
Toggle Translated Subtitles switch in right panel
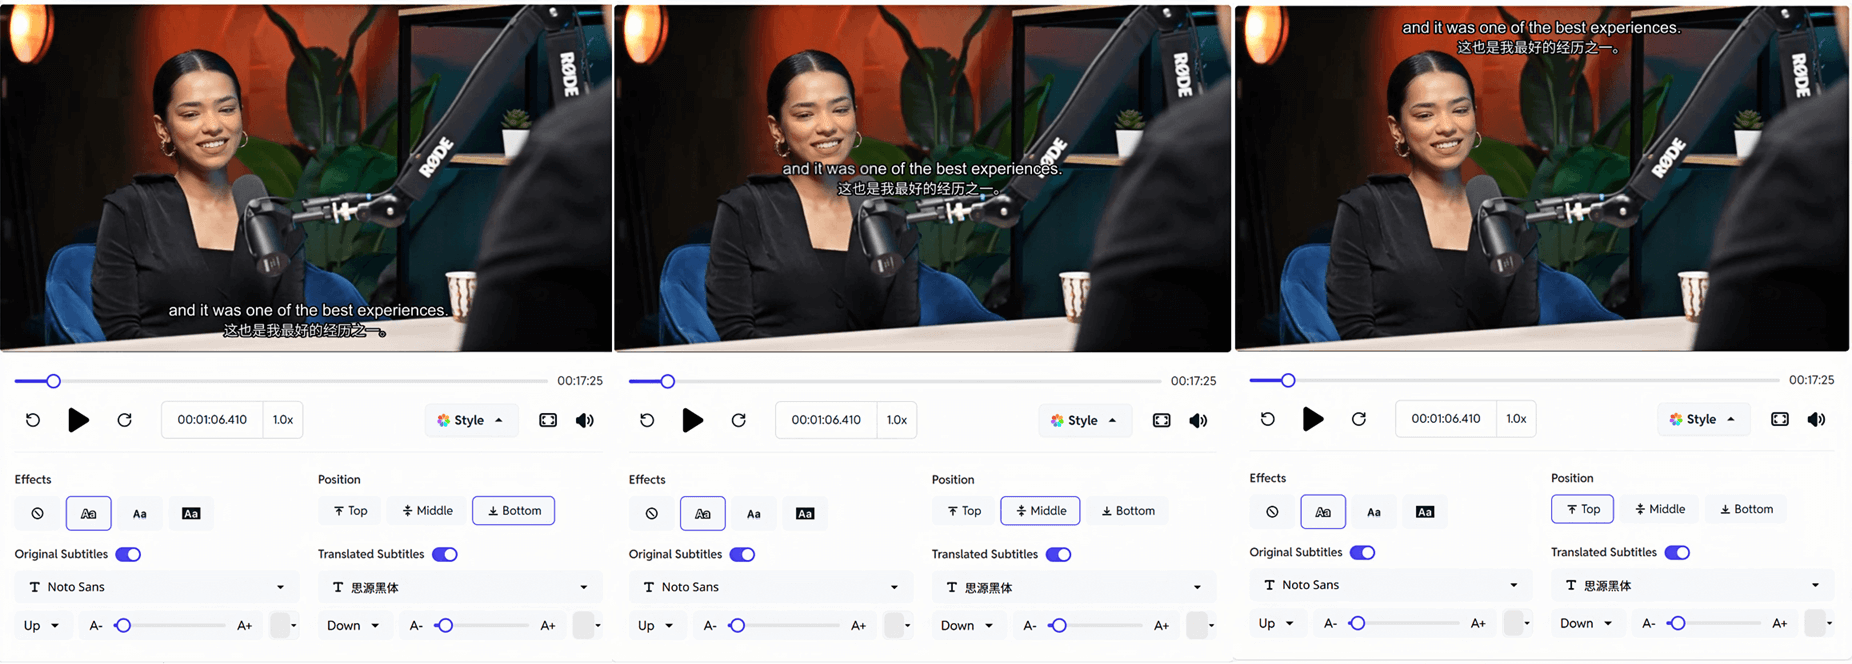(1677, 552)
